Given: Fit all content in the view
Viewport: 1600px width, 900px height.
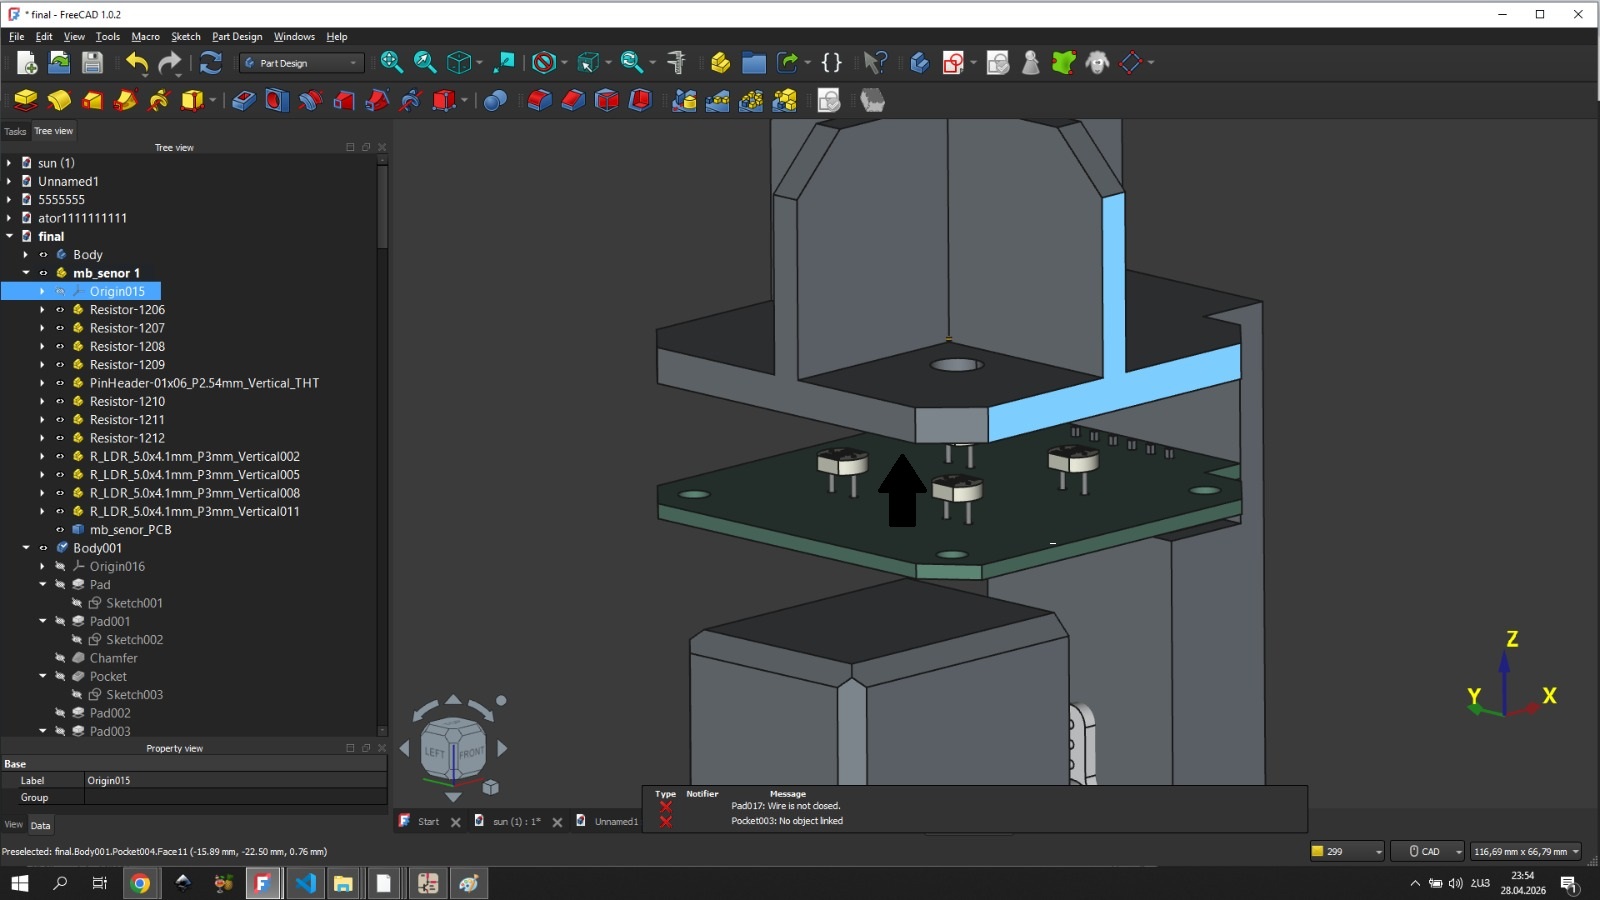Looking at the screenshot, I should [392, 63].
